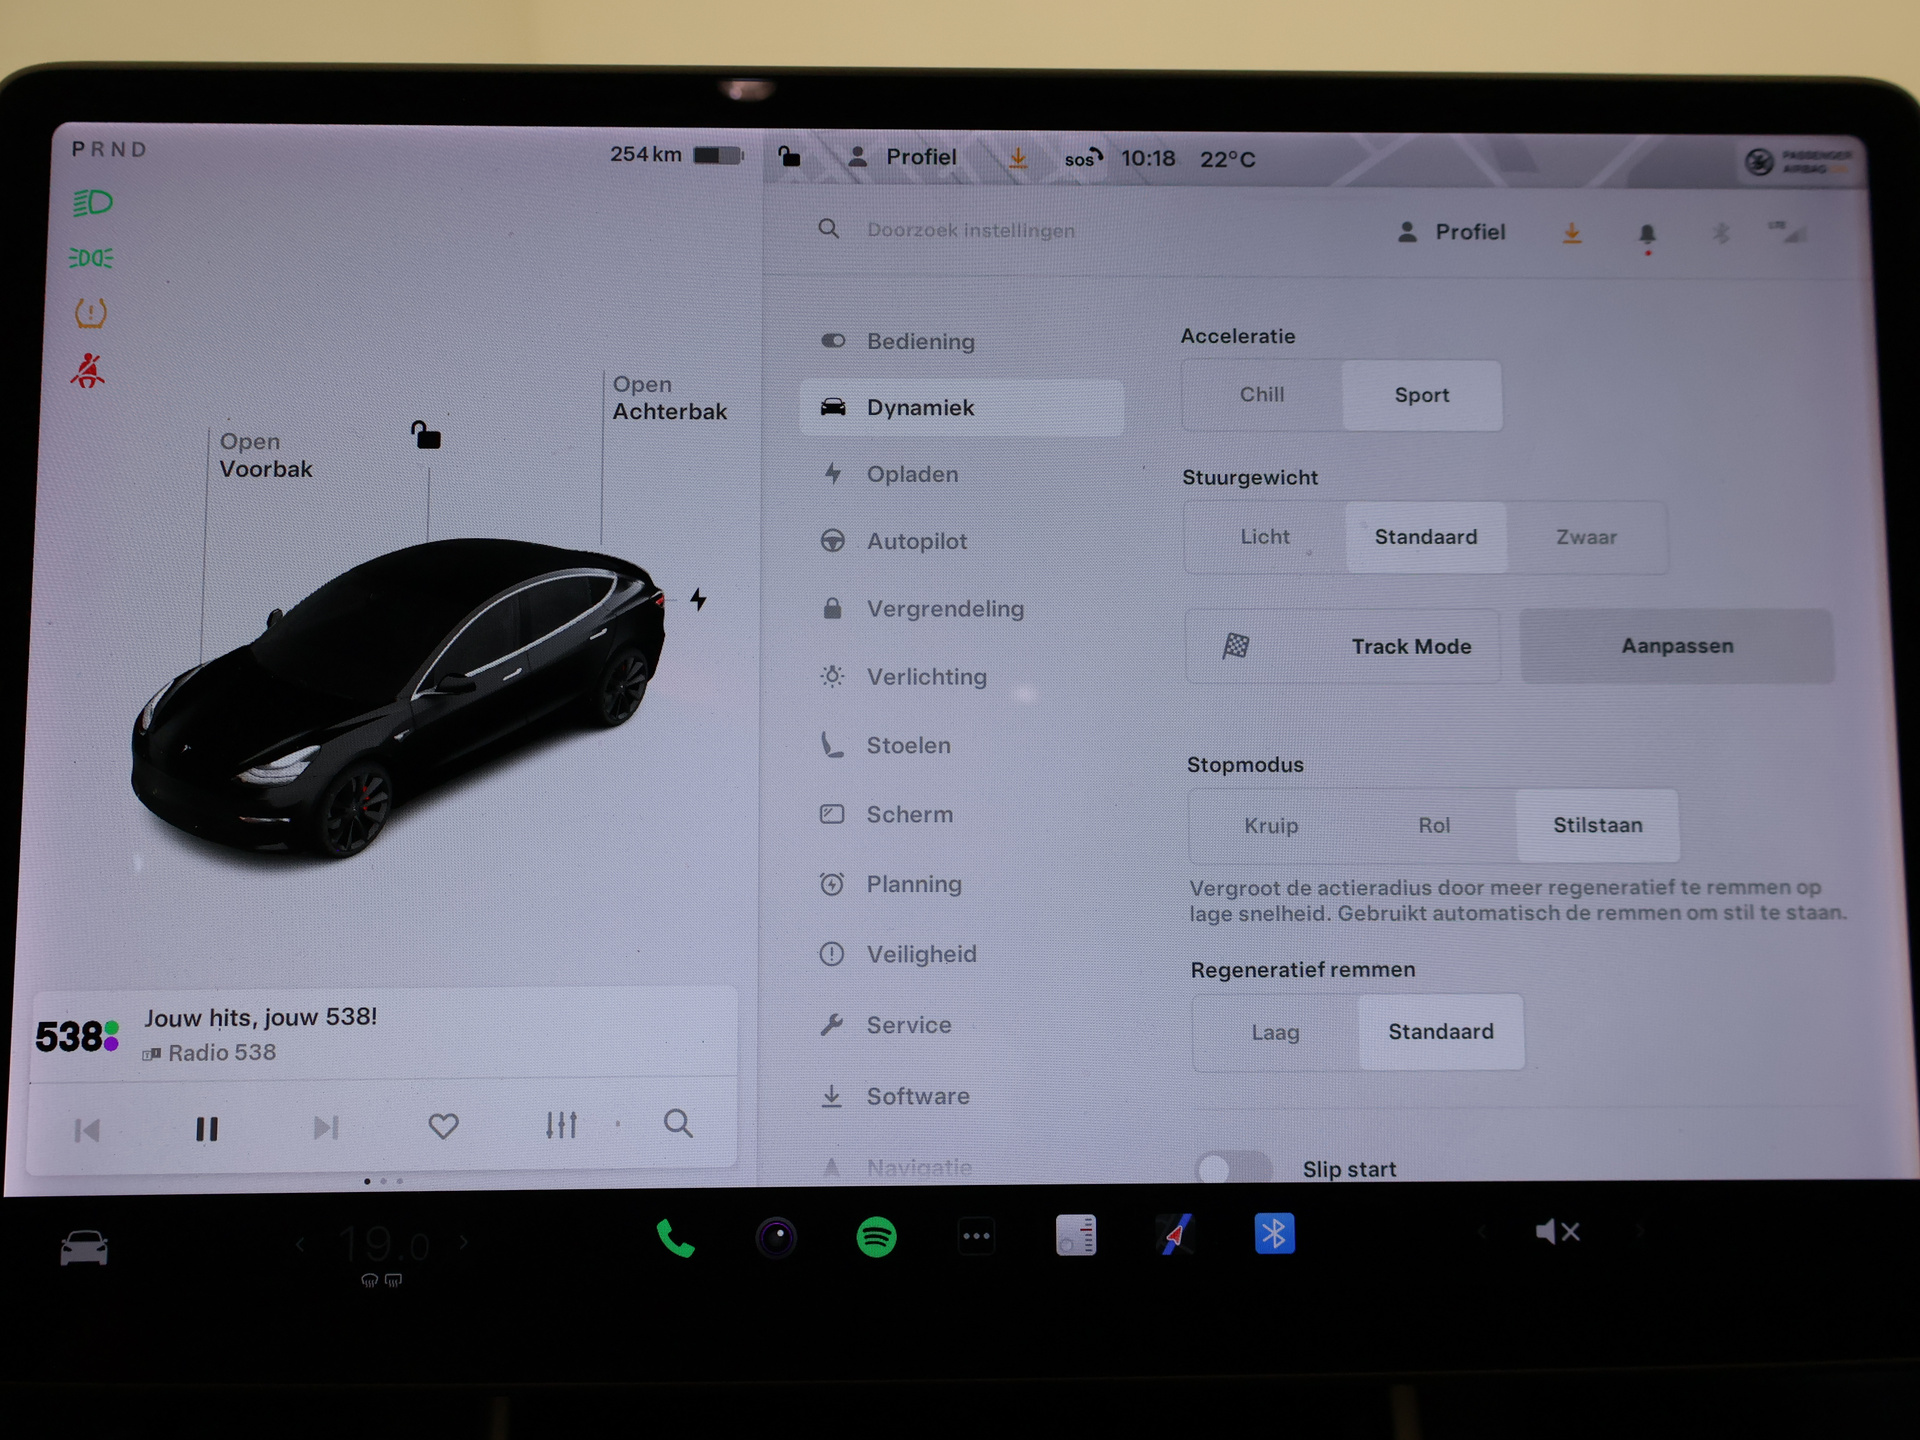The image size is (1920, 1440).
Task: Select Chill acceleration mode
Action: click(x=1262, y=395)
